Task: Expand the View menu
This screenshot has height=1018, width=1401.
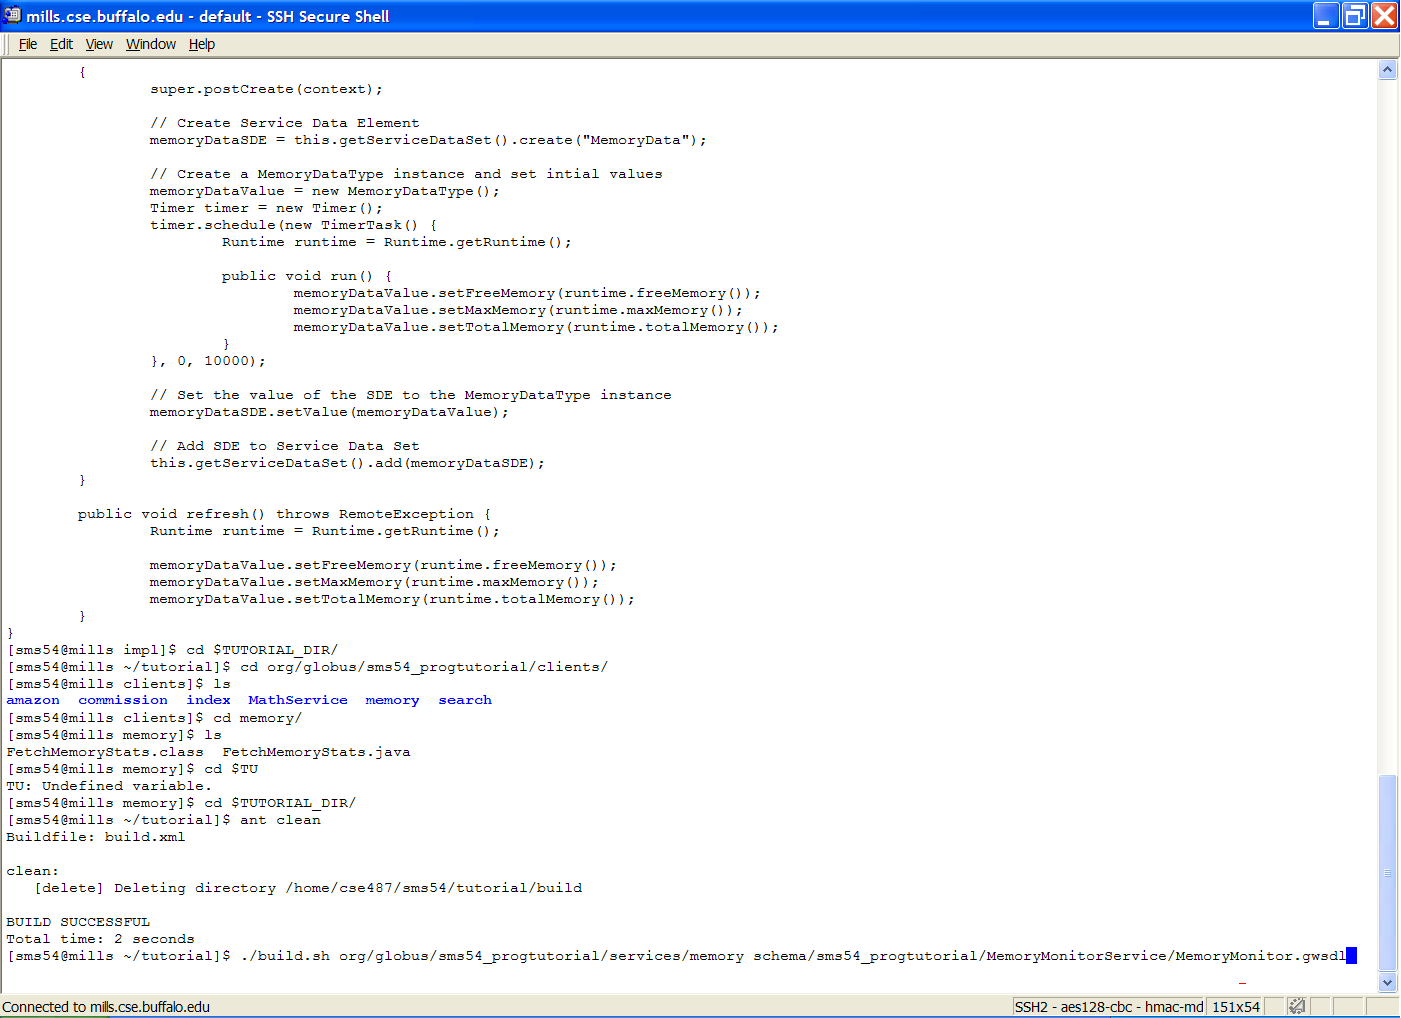Action: (x=99, y=44)
